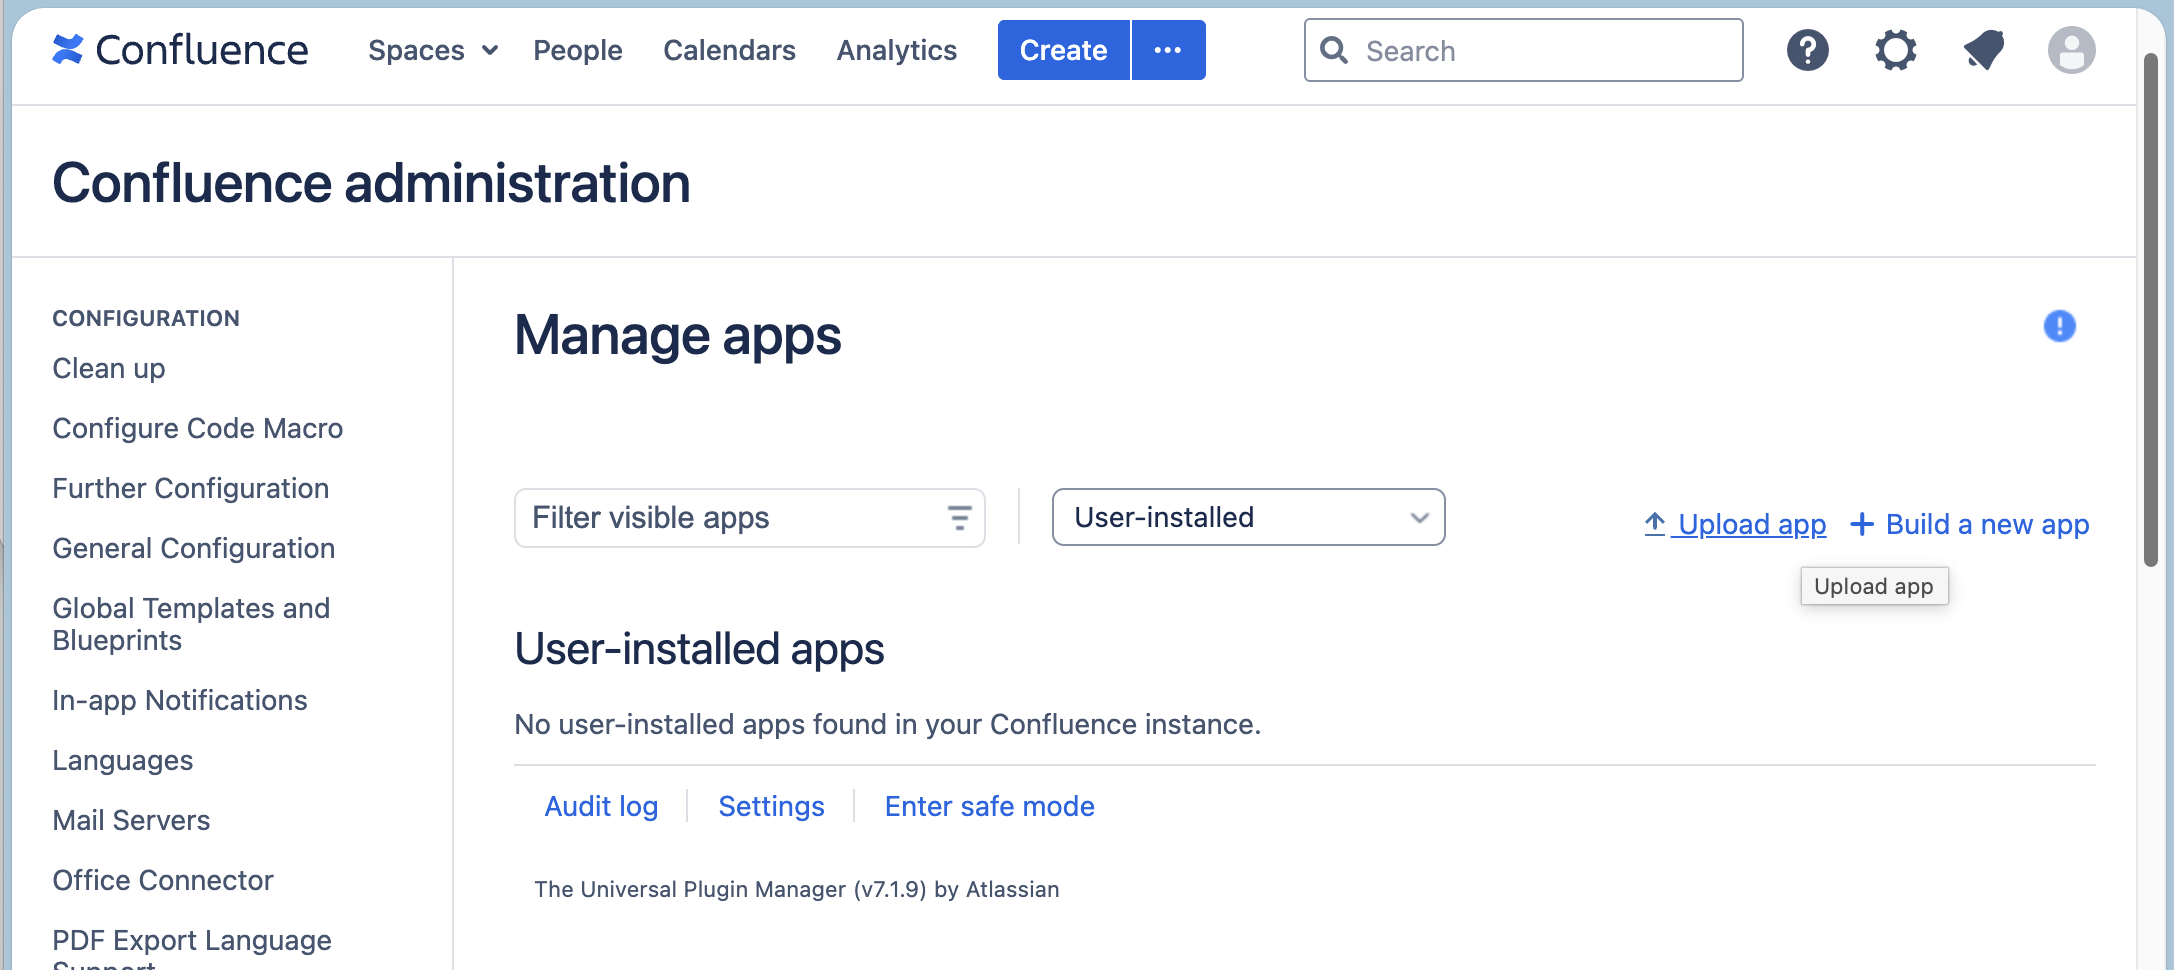
Task: Click the blue info alert icon near Manage apps
Action: 2059,326
